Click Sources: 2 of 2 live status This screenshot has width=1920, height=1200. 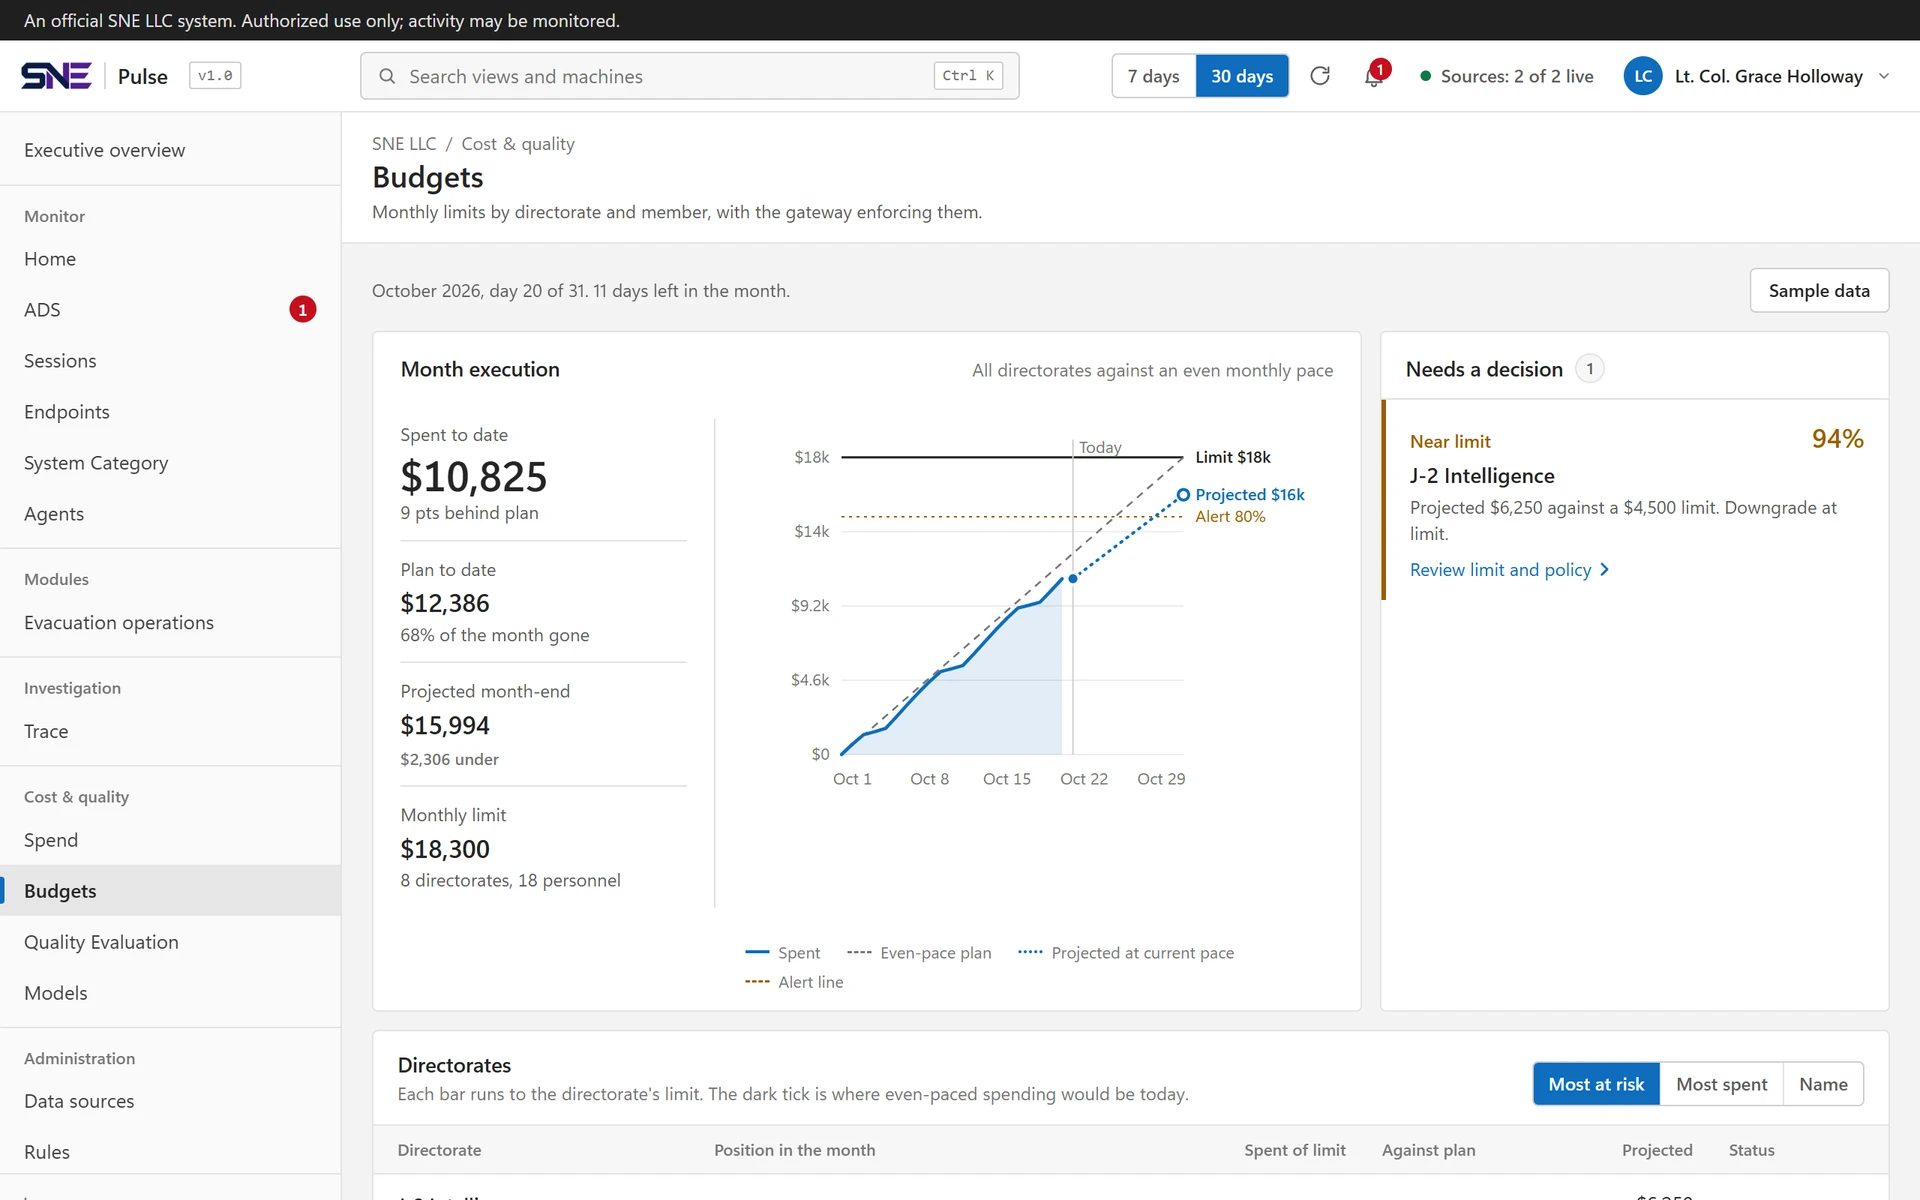pyautogui.click(x=1506, y=76)
